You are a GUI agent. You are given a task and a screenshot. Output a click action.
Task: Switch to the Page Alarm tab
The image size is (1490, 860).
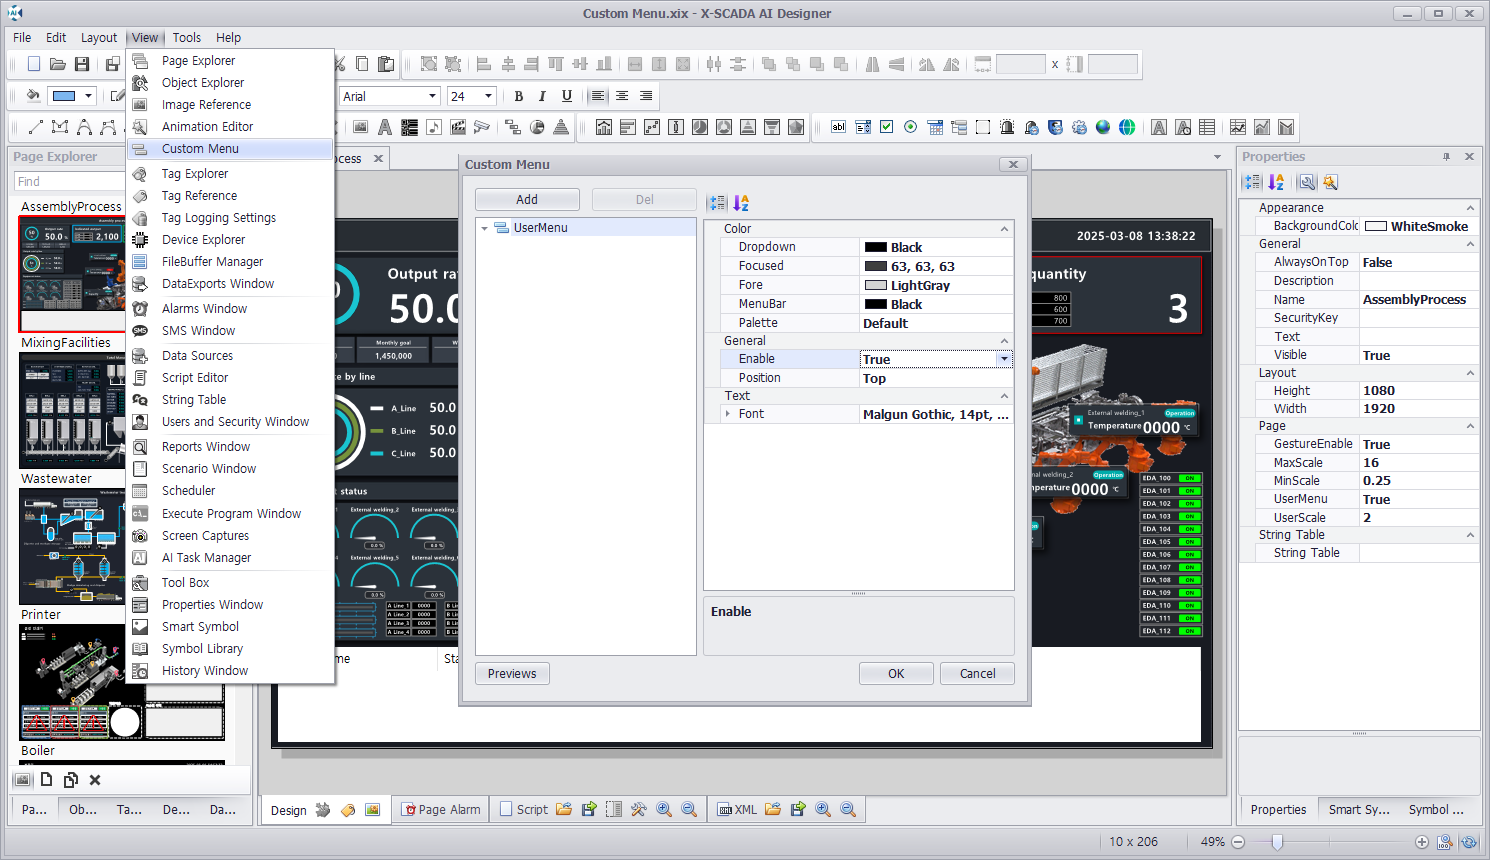tap(441, 809)
